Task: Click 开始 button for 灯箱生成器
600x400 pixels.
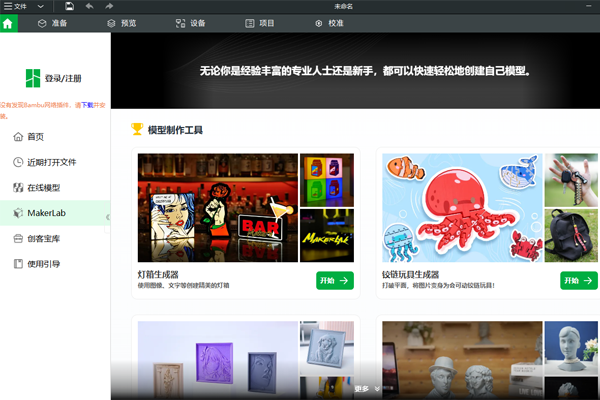Action: 334,281
